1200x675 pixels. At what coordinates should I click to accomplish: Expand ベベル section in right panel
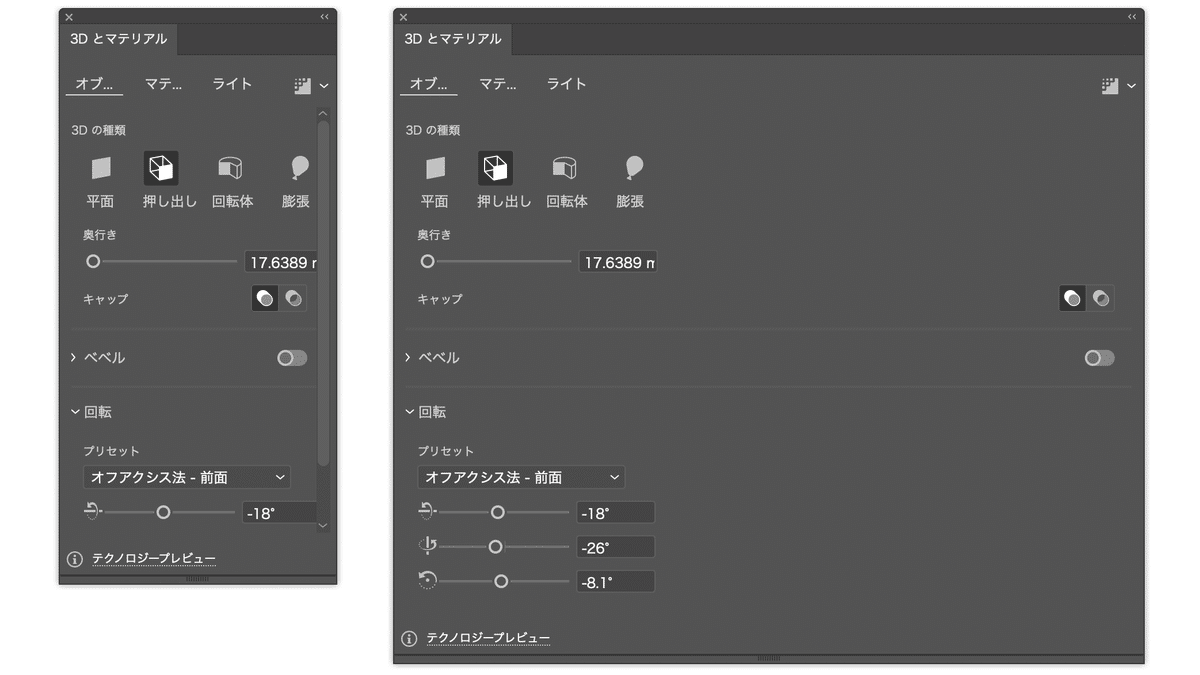pos(408,358)
